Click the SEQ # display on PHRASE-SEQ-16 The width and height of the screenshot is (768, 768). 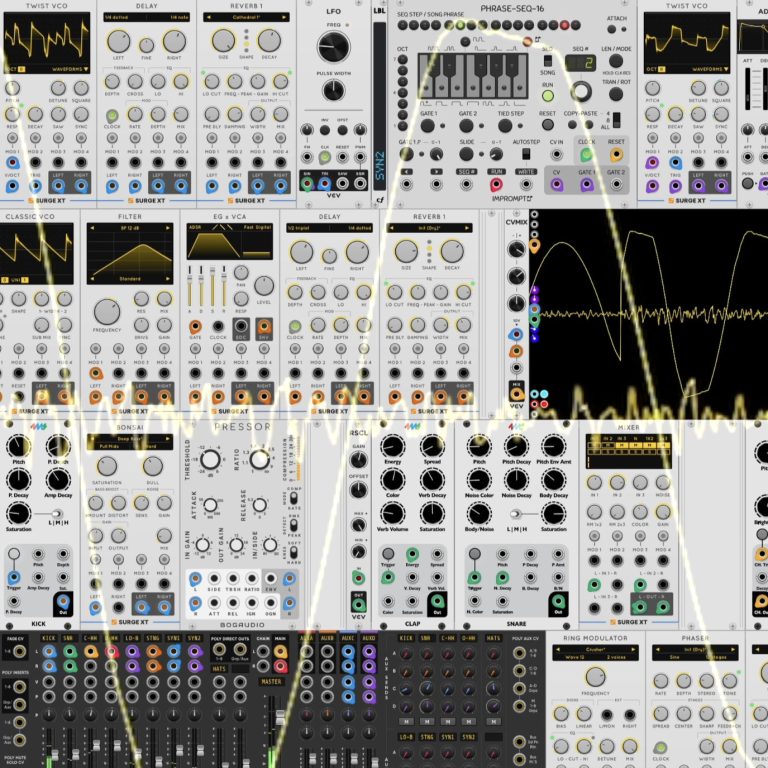(581, 63)
